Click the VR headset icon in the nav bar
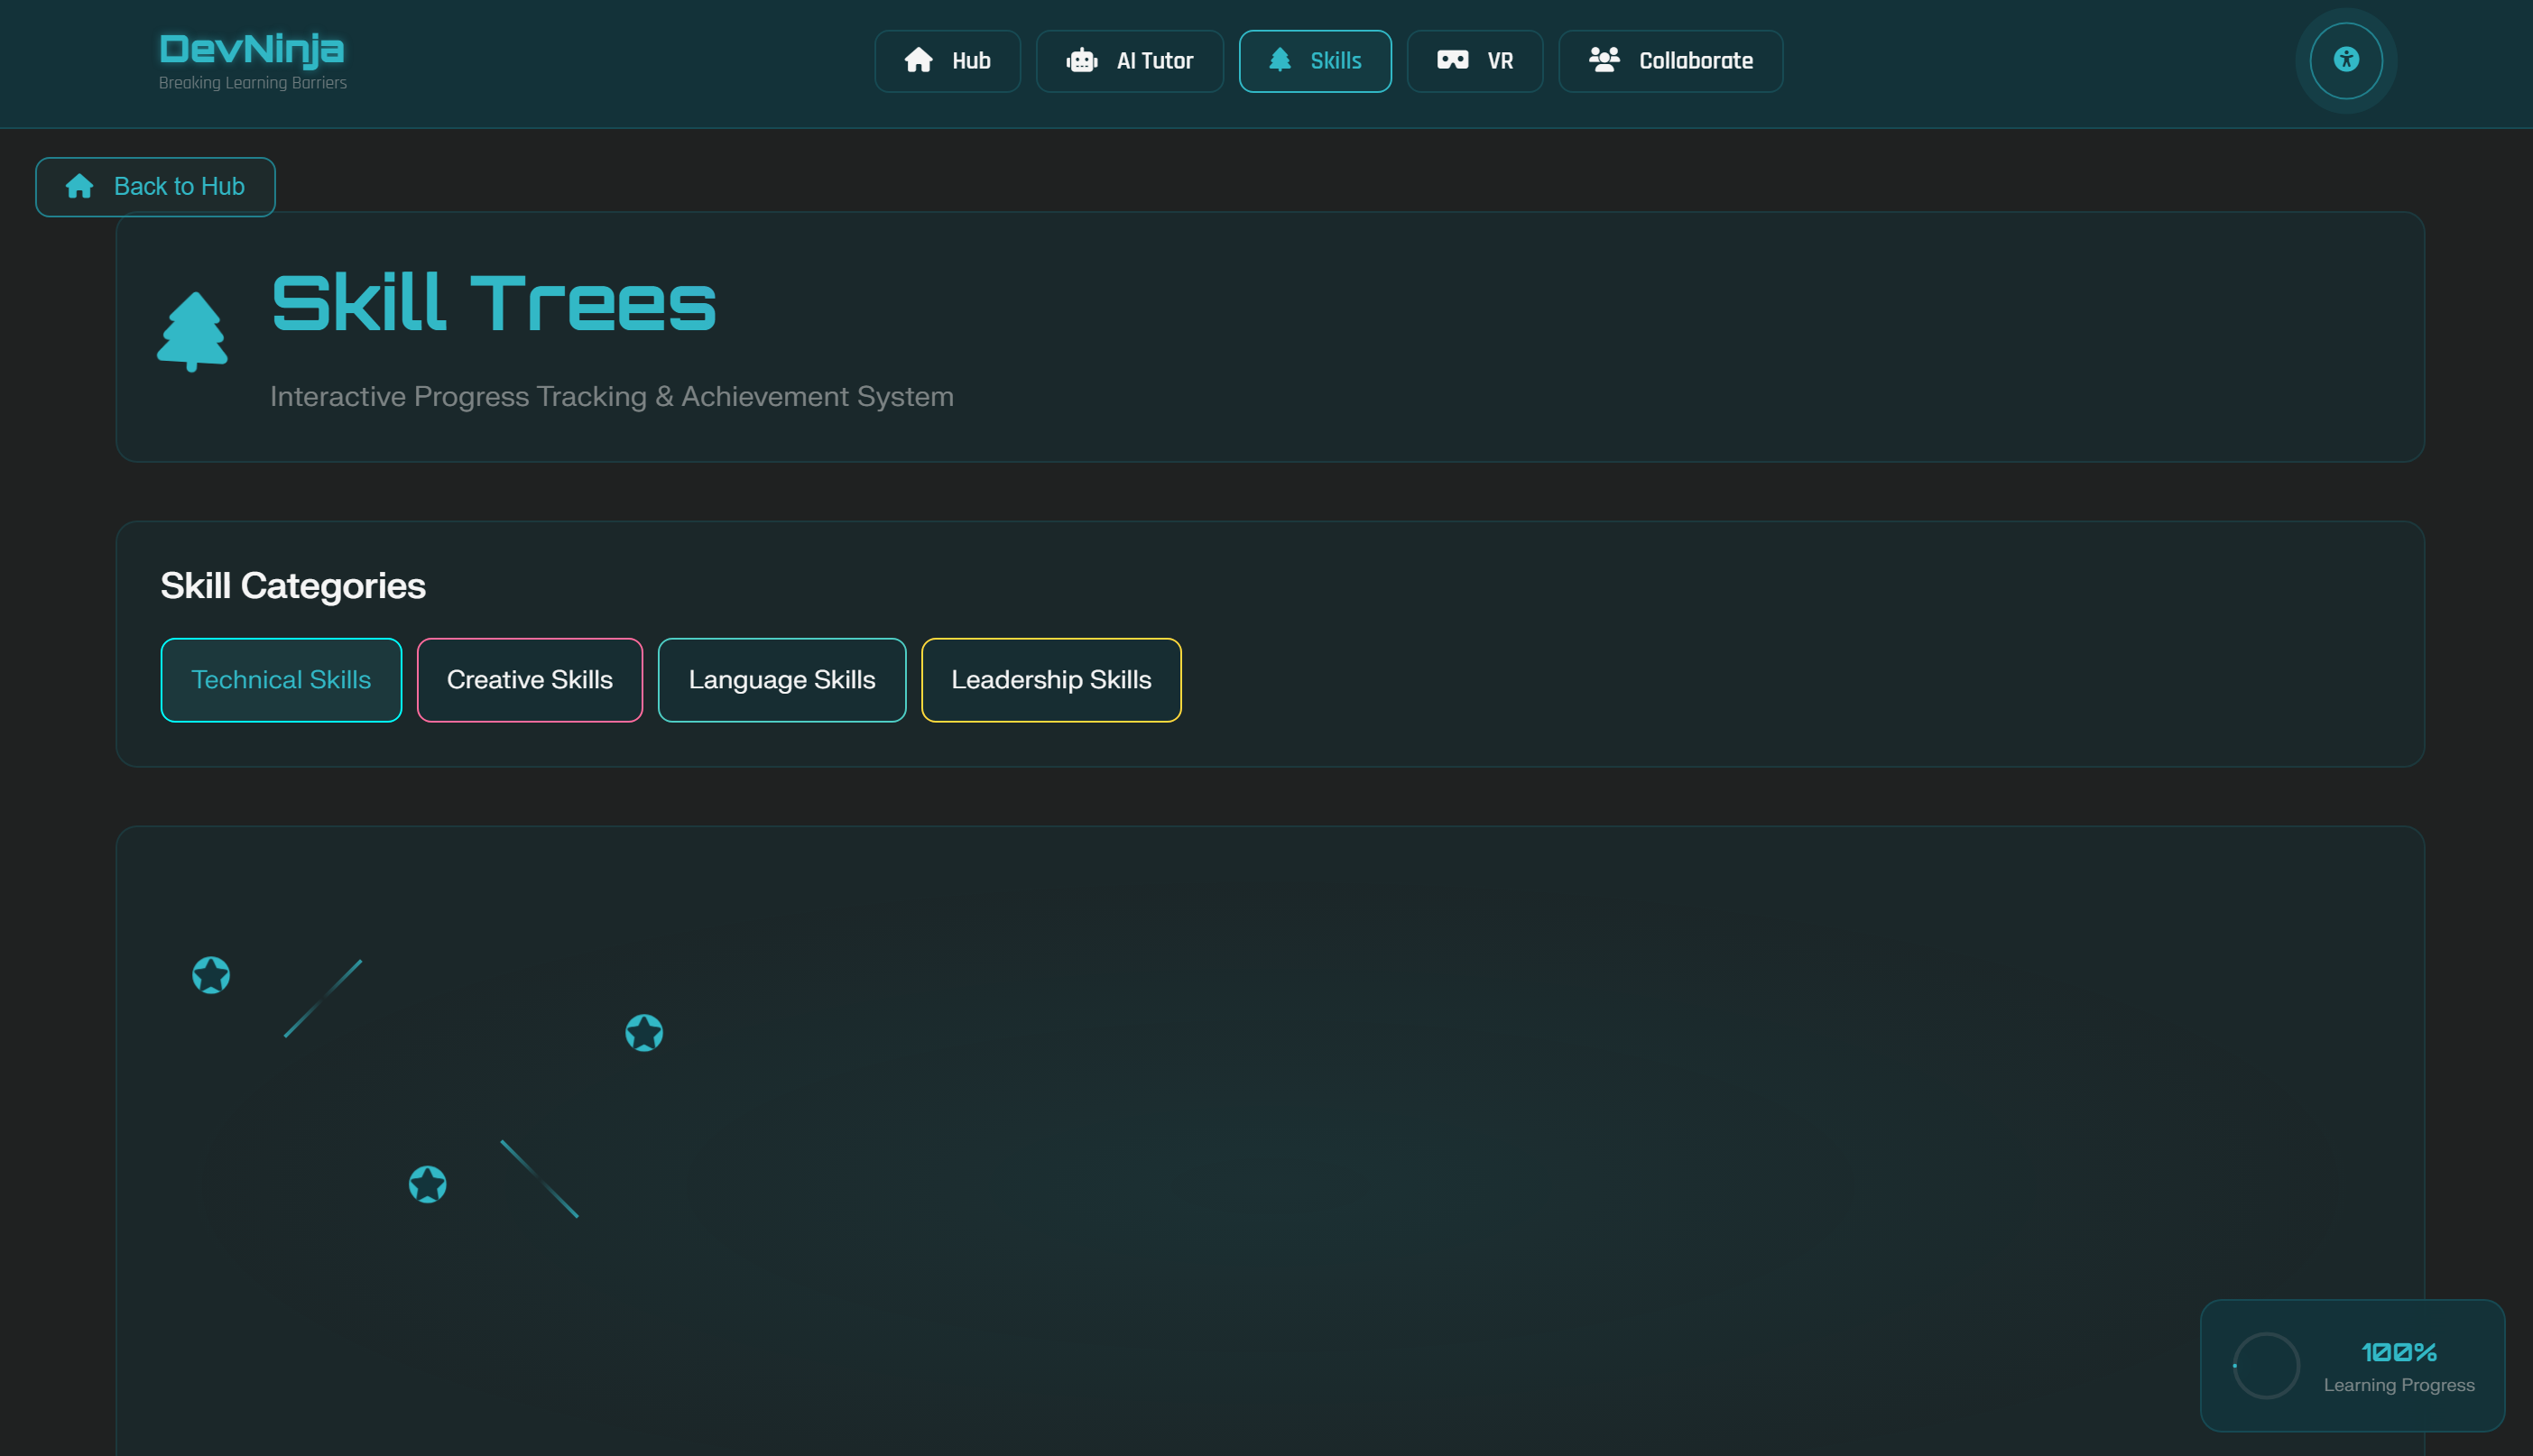 click(1452, 60)
